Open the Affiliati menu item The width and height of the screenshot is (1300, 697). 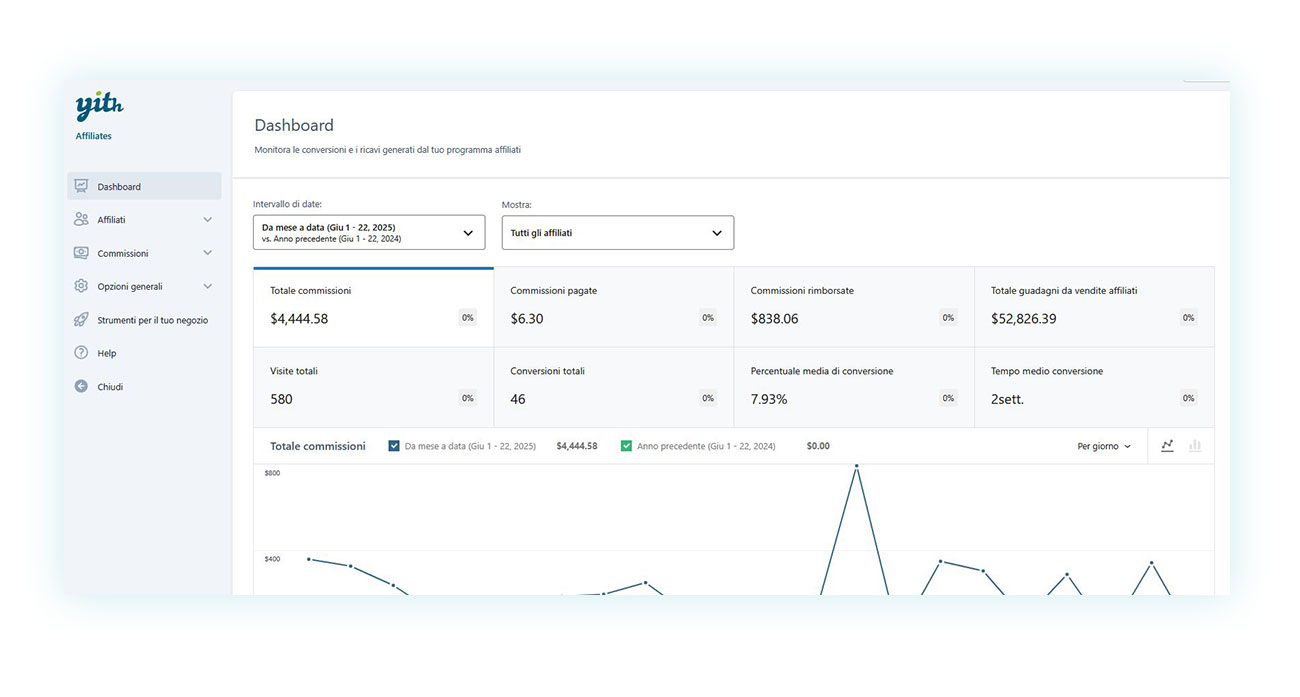tap(144, 220)
